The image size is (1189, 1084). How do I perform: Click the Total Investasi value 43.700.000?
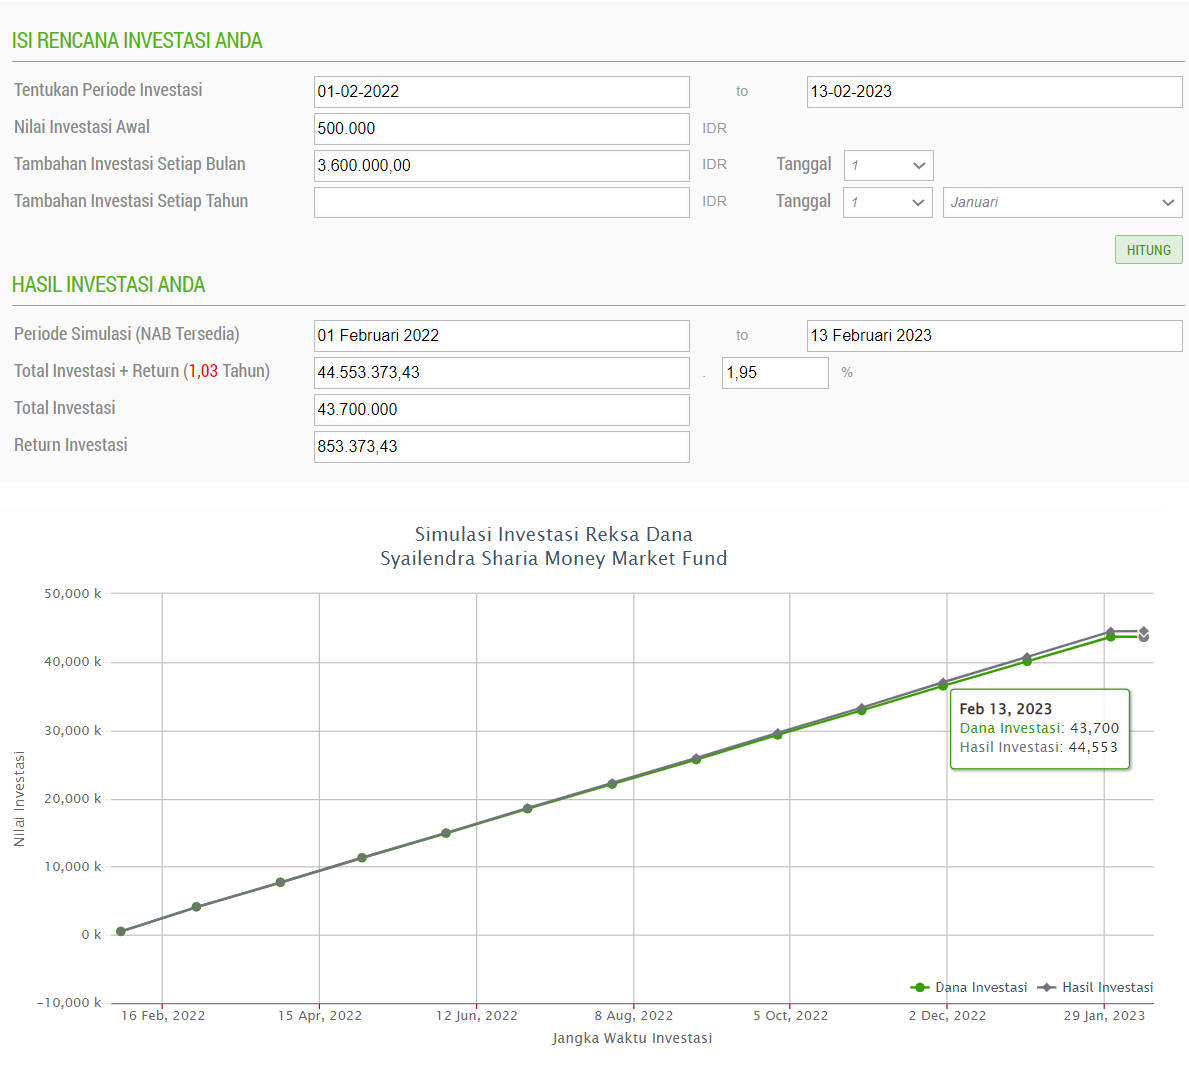(x=501, y=409)
